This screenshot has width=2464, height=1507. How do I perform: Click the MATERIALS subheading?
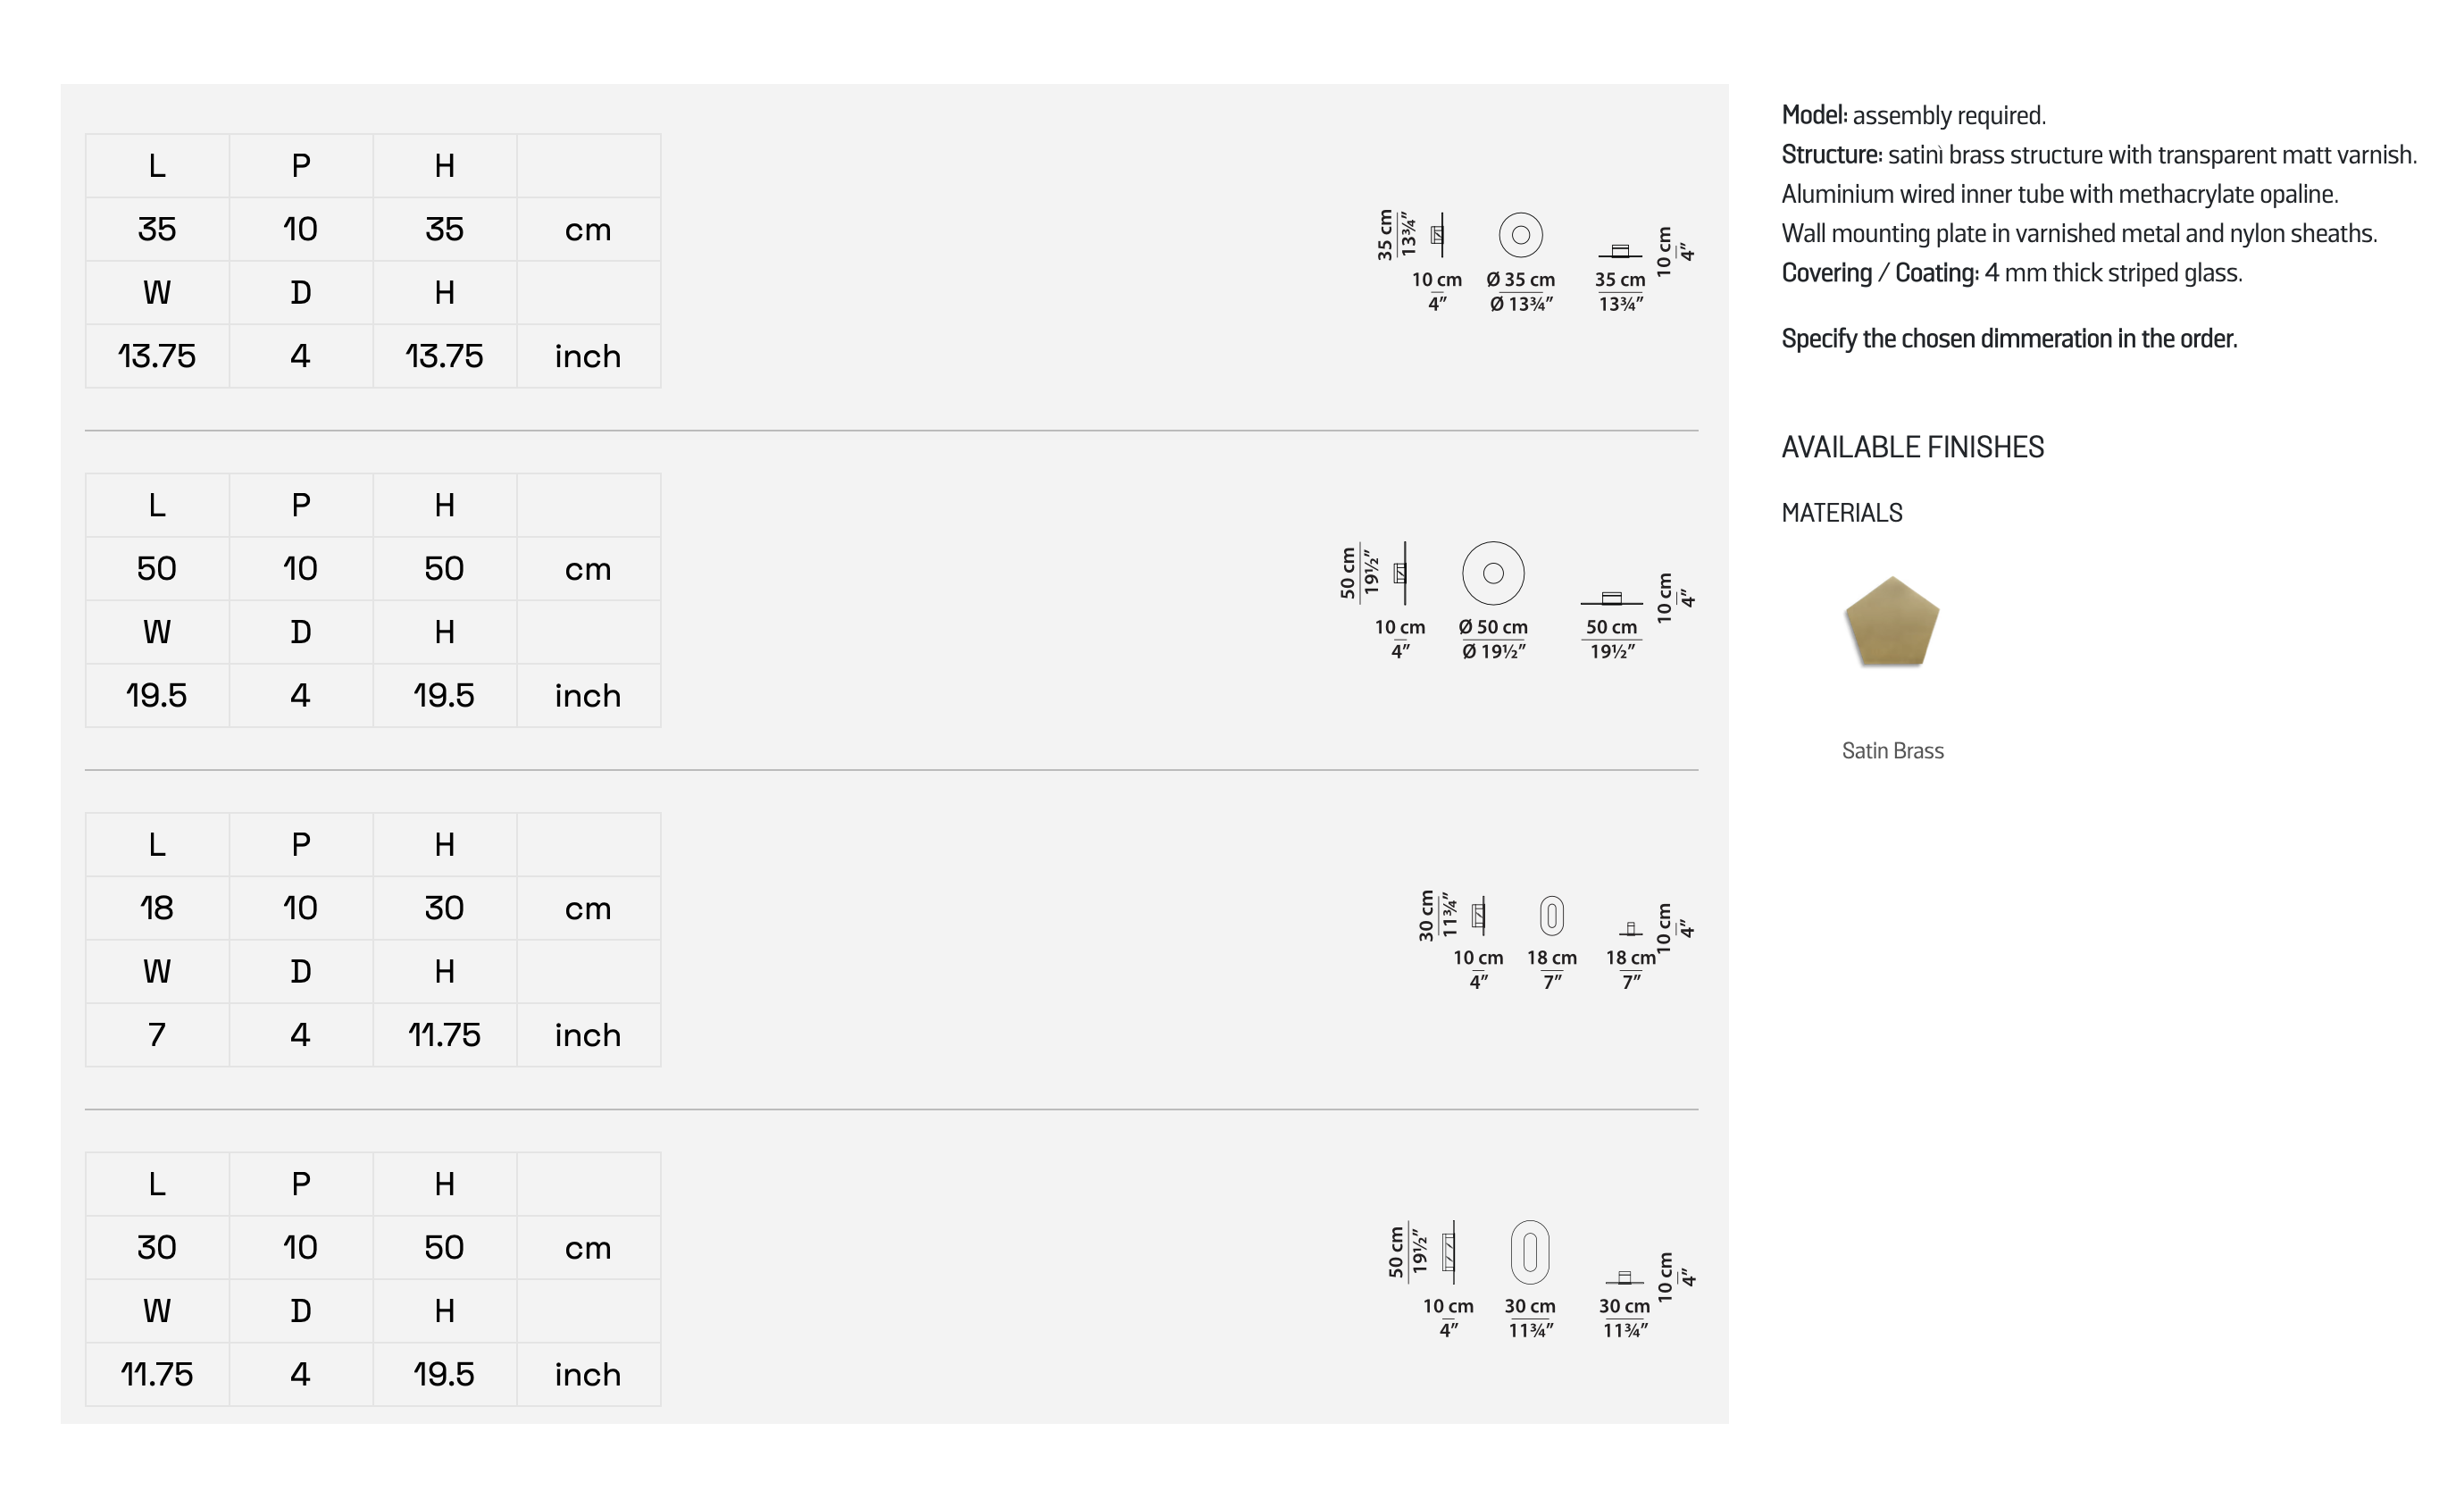tap(1841, 513)
